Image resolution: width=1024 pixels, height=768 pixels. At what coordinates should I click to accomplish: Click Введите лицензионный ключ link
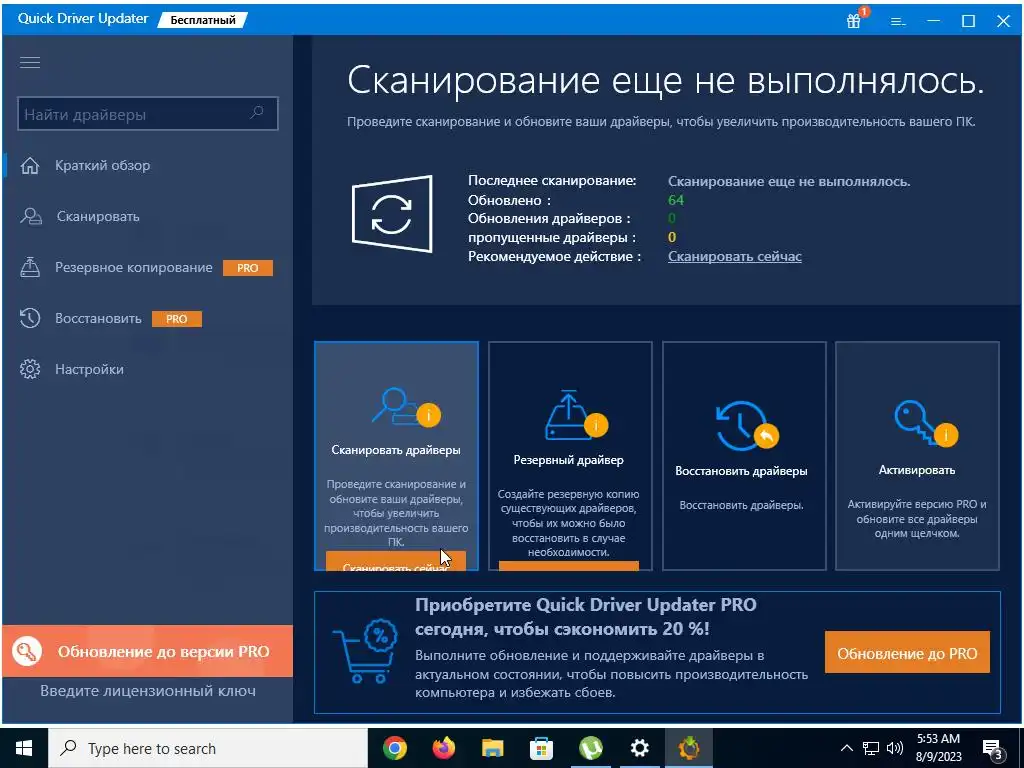pos(148,690)
